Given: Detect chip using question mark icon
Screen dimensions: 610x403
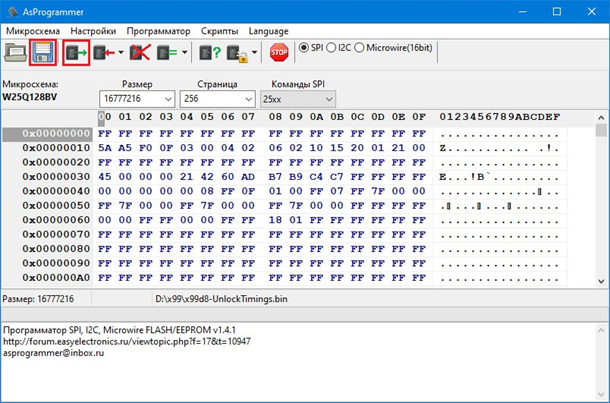Looking at the screenshot, I should pyautogui.click(x=210, y=53).
